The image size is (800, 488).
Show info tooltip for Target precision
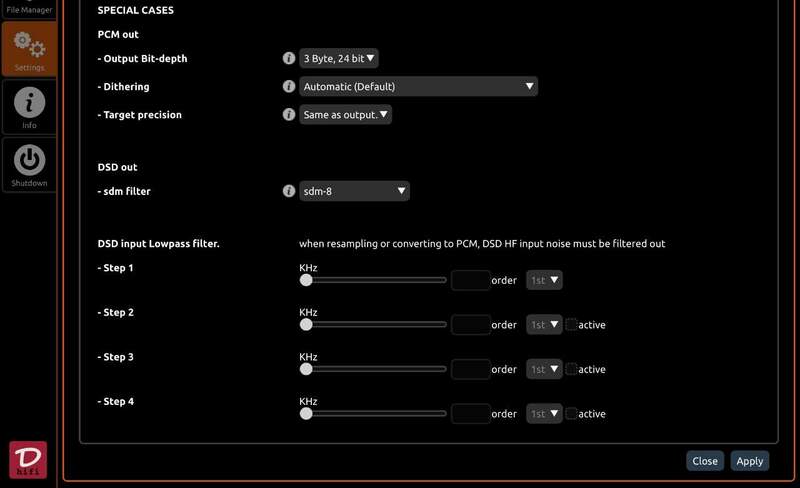289,115
